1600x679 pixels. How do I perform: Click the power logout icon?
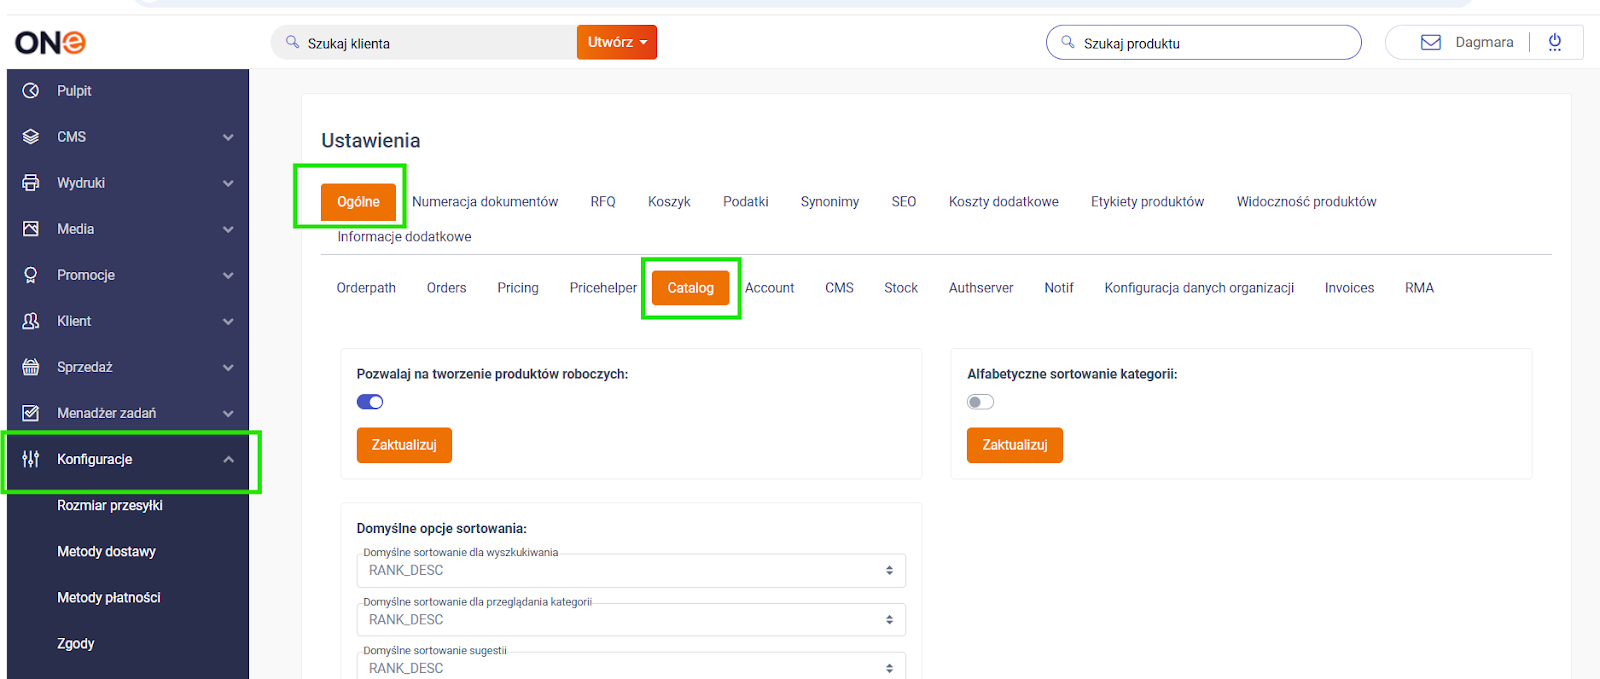(1555, 42)
